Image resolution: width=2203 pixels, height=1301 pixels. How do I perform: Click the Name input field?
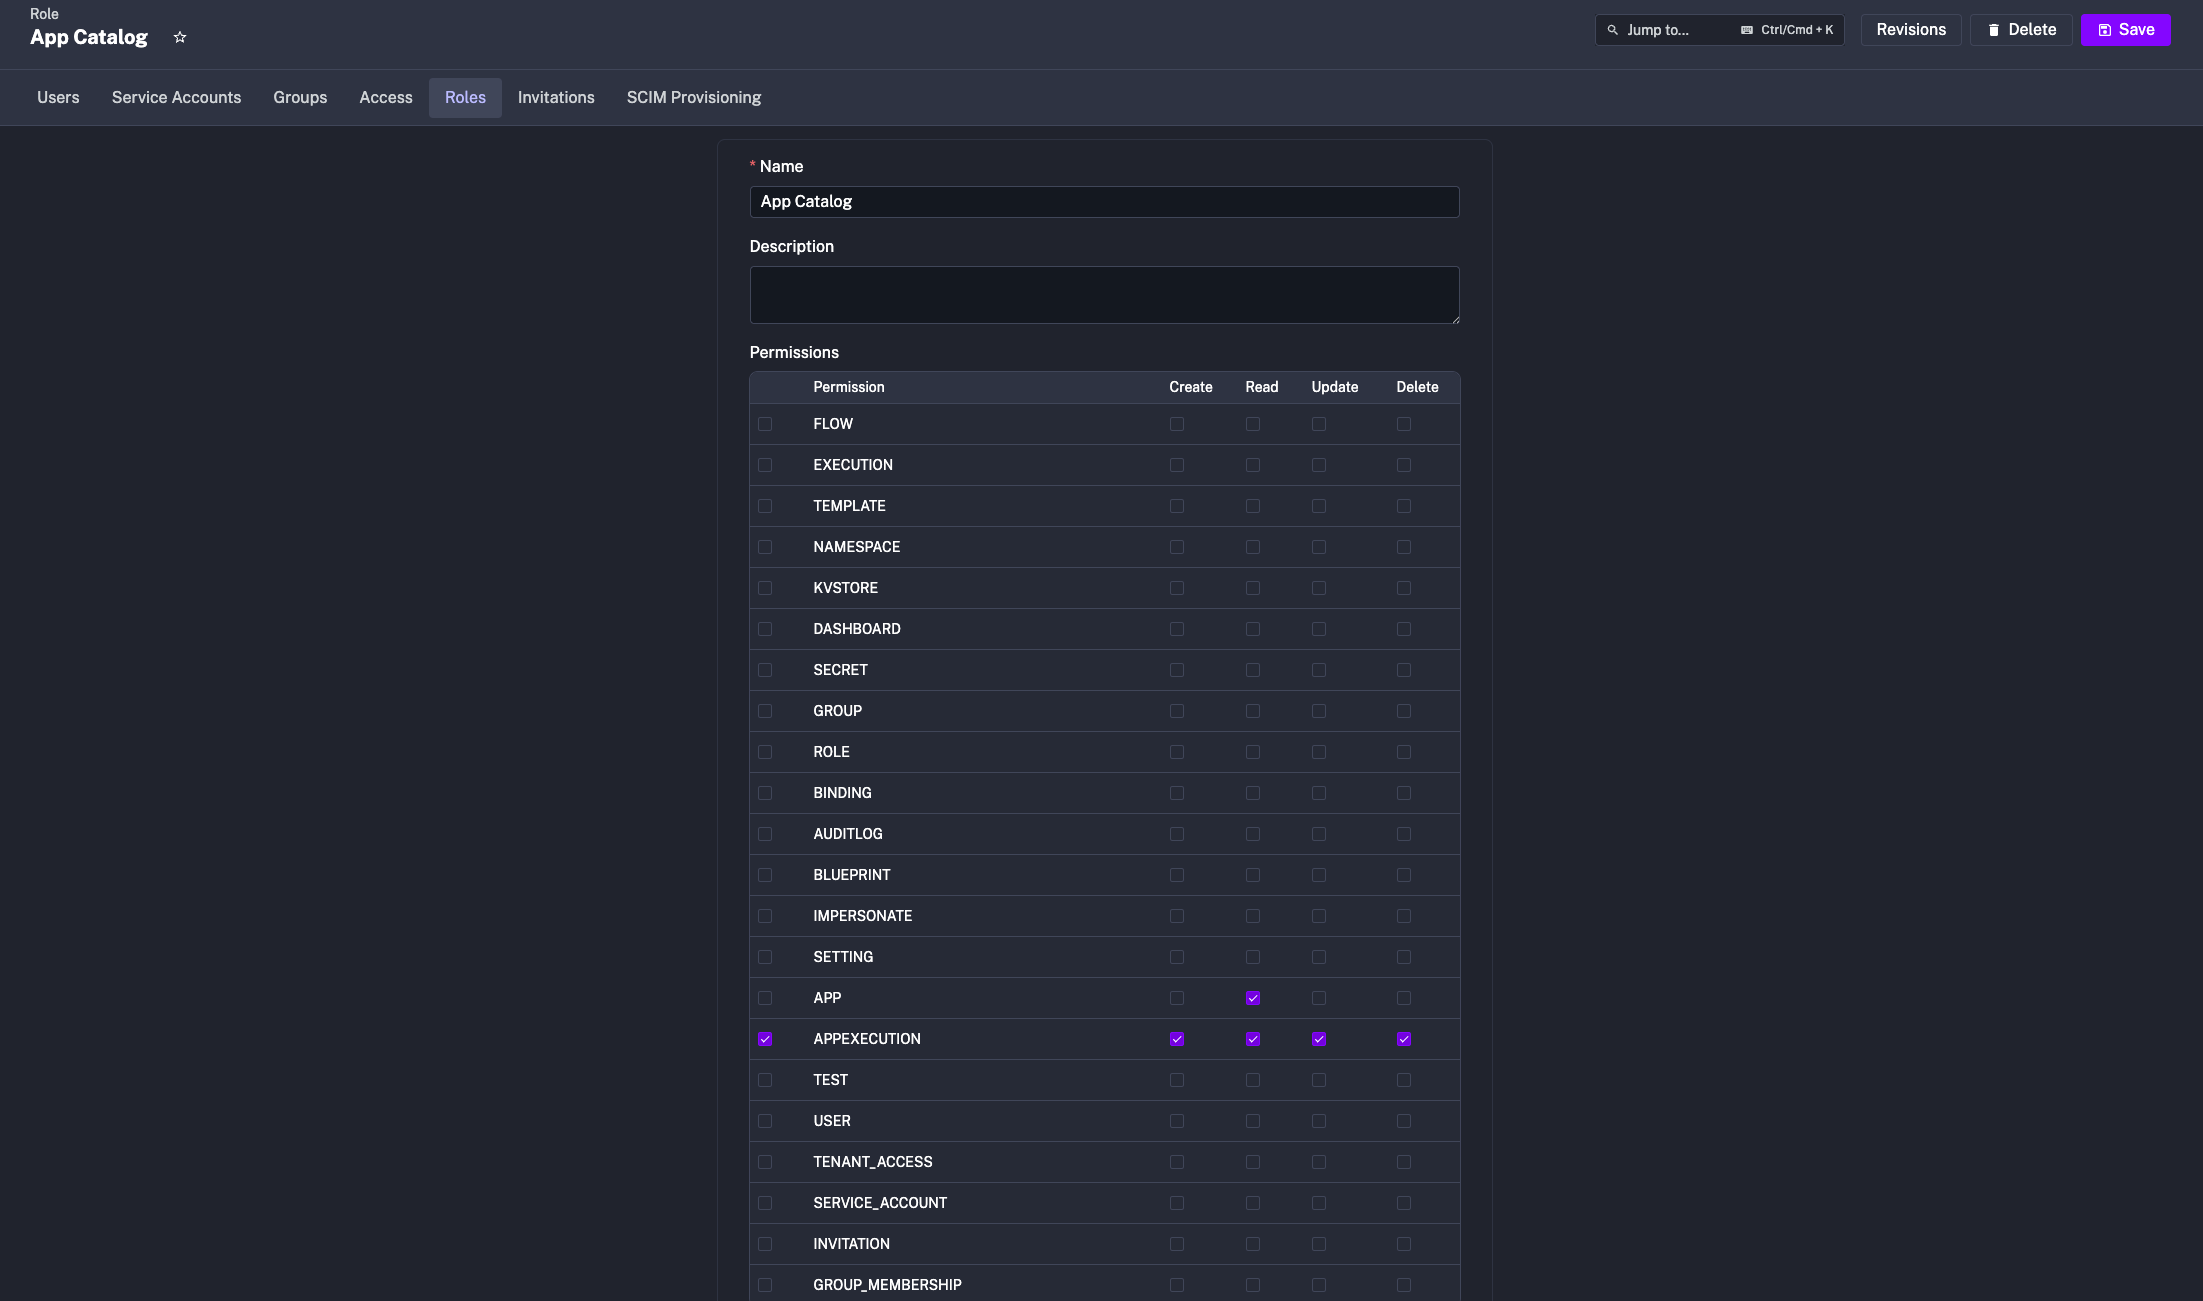1104,202
